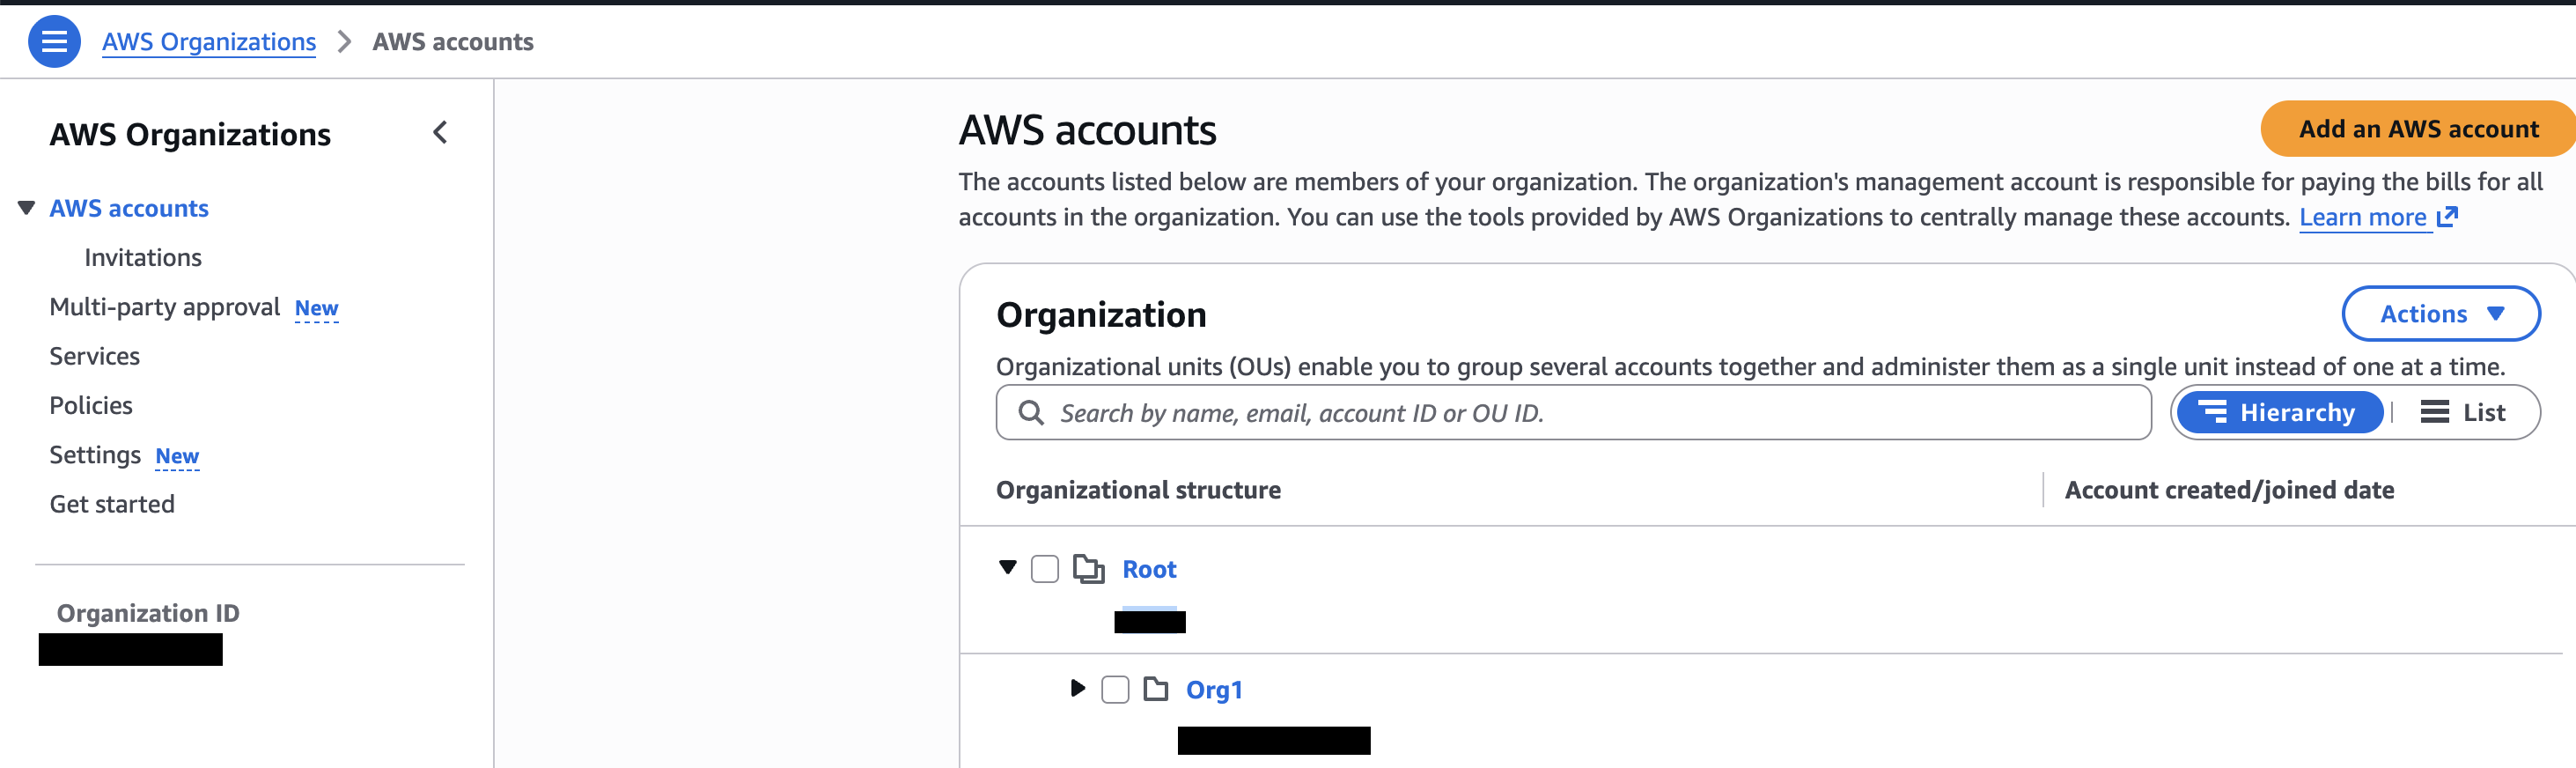Open Multi-party approval page

coord(165,307)
